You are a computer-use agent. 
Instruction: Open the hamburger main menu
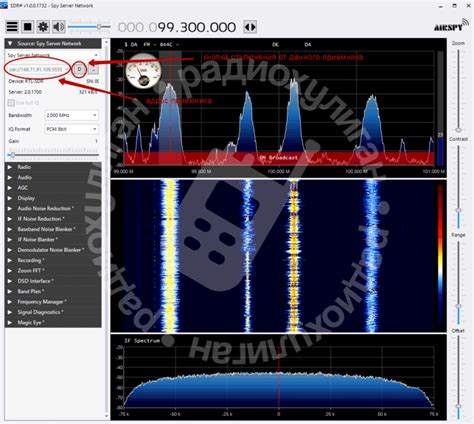(12, 27)
